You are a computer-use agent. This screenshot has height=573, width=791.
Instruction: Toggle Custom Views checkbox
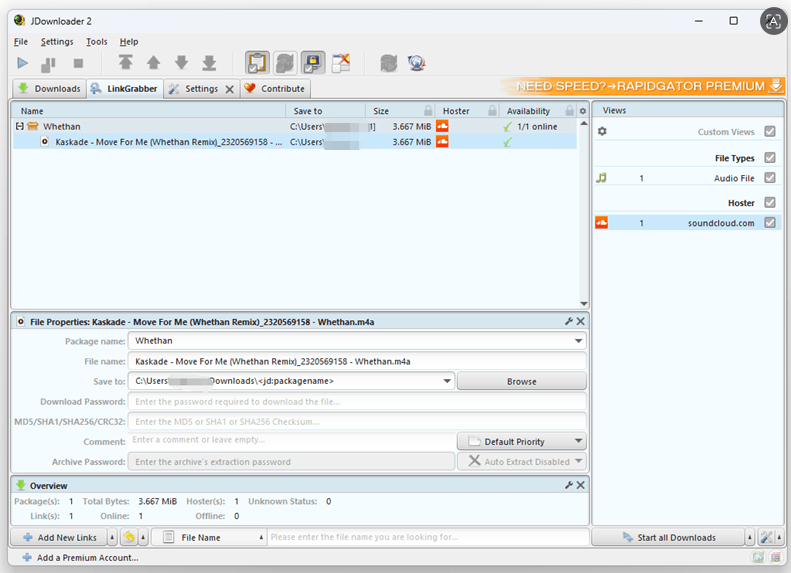pos(770,131)
